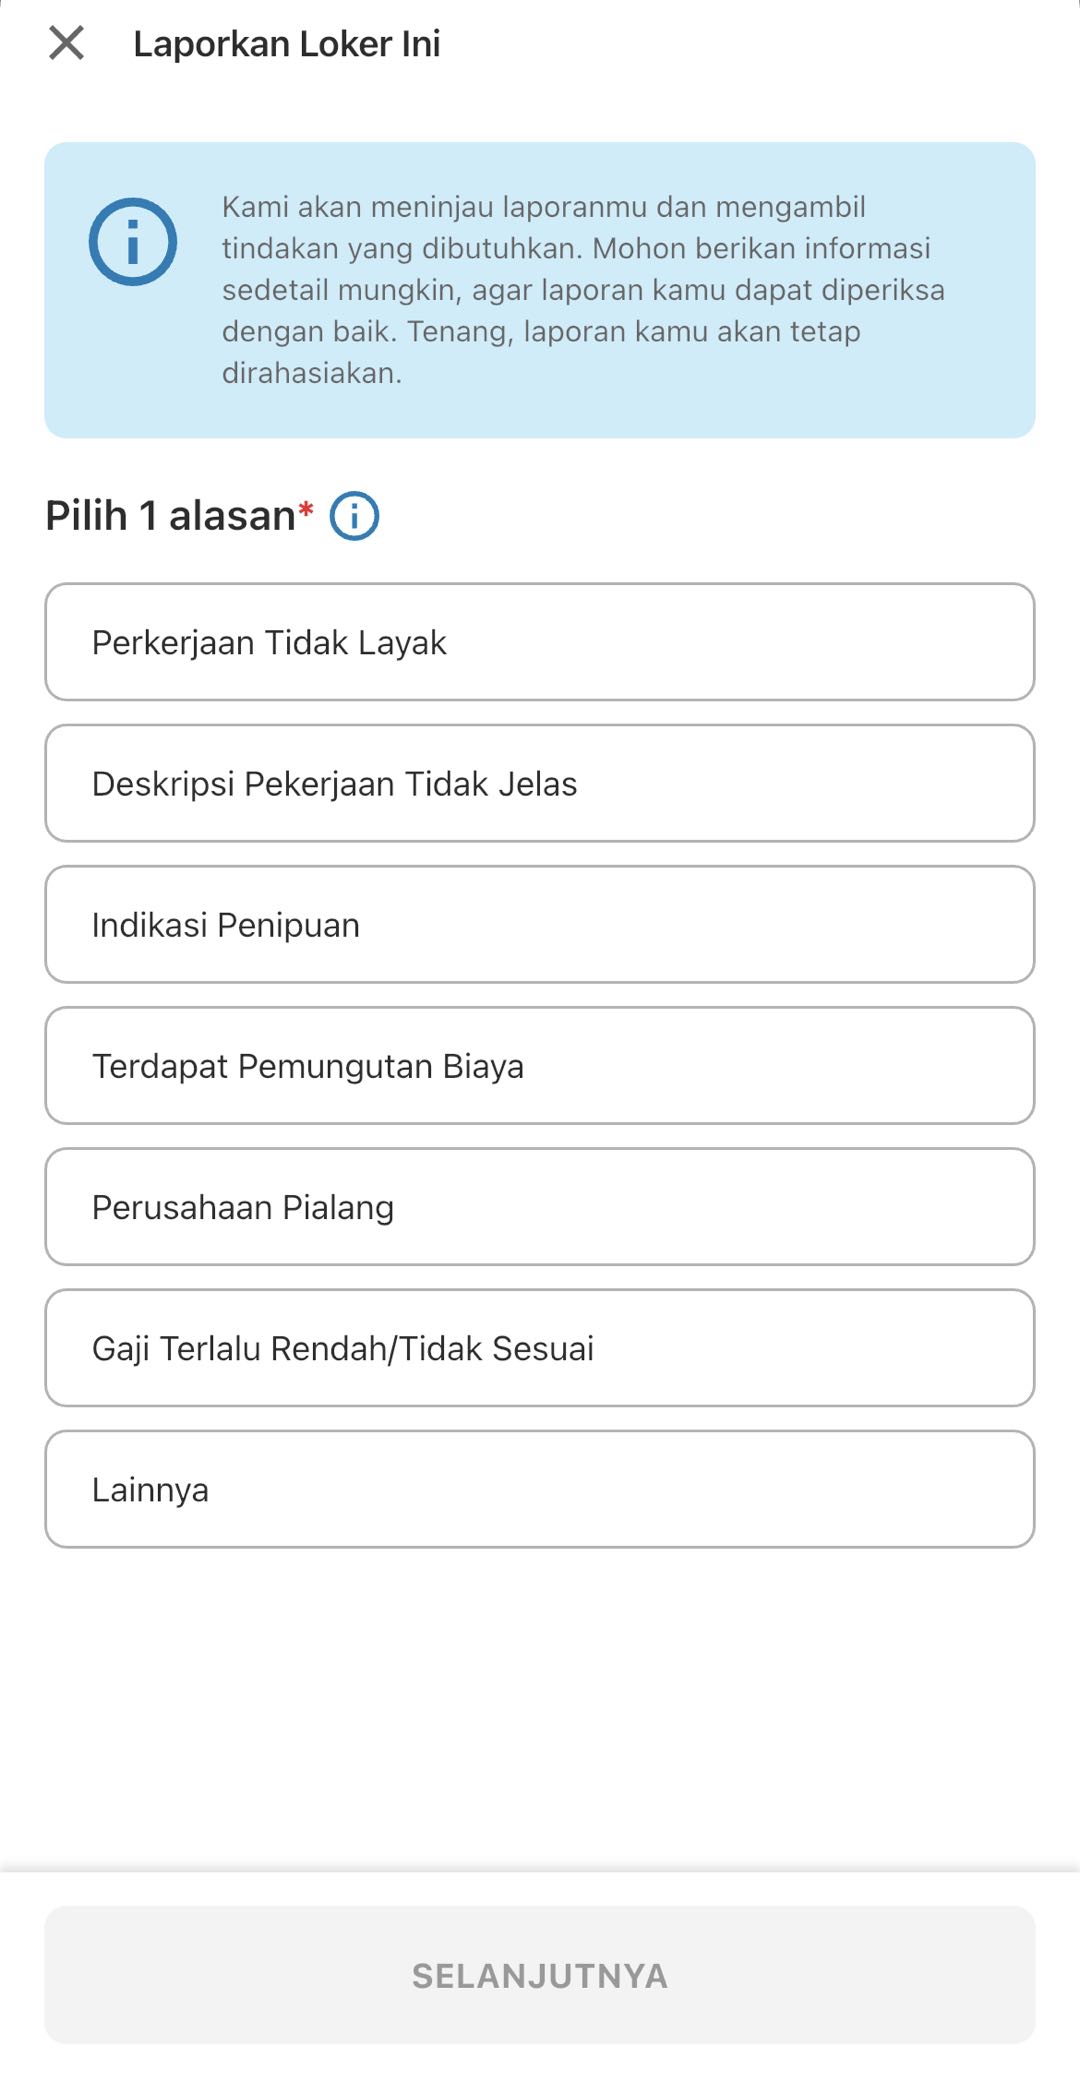Tap the Pilih 1 alasan heading
The width and height of the screenshot is (1080, 2094).
(170, 516)
